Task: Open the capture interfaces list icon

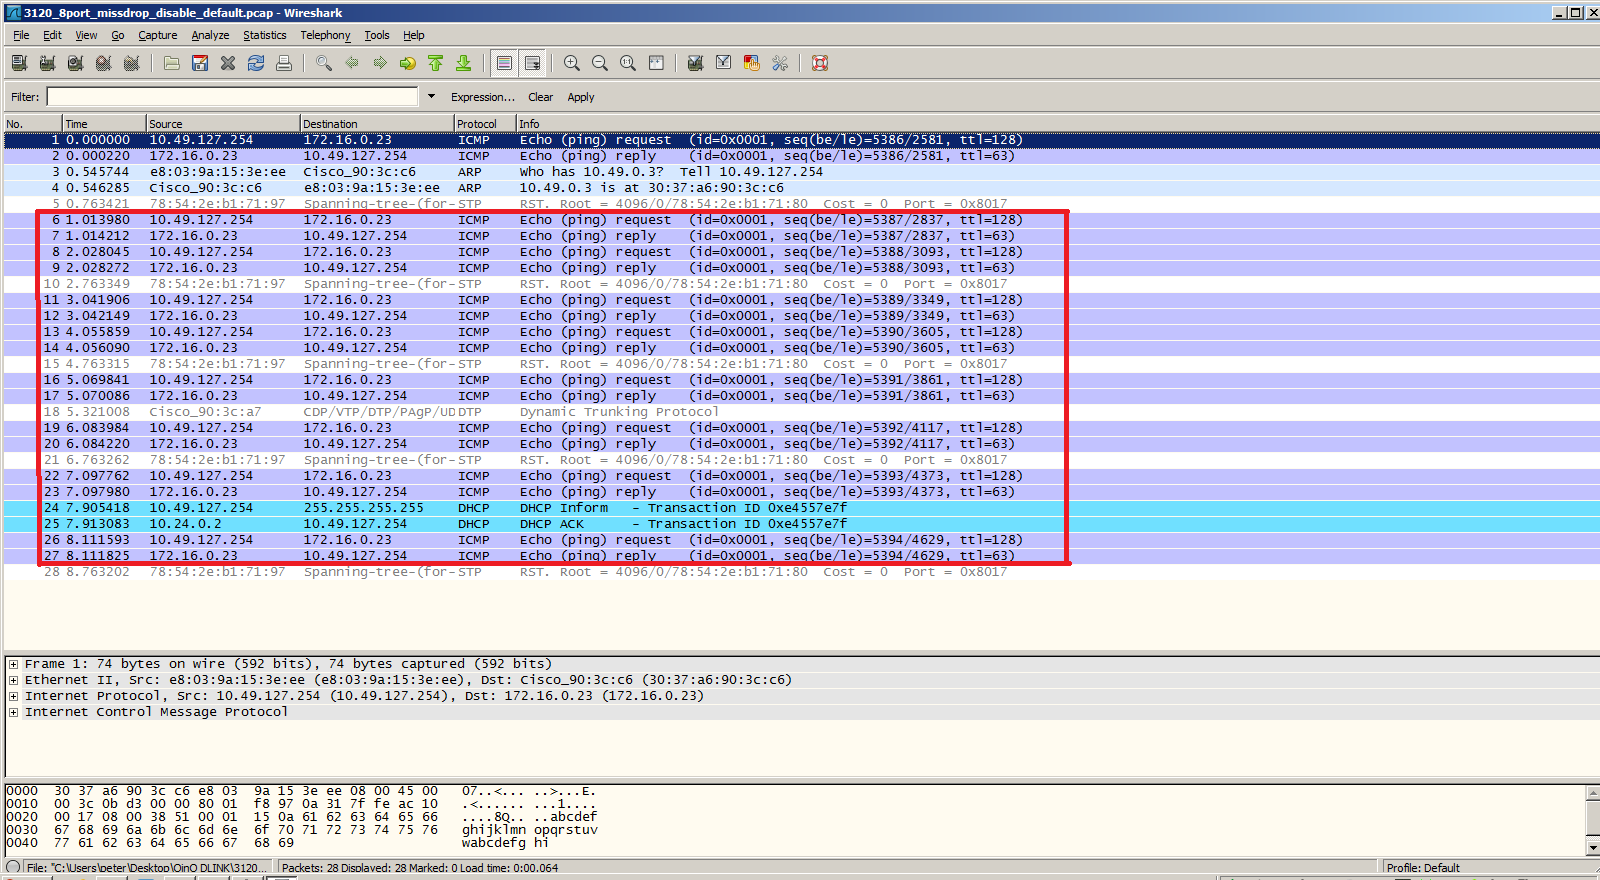Action: pyautogui.click(x=19, y=63)
